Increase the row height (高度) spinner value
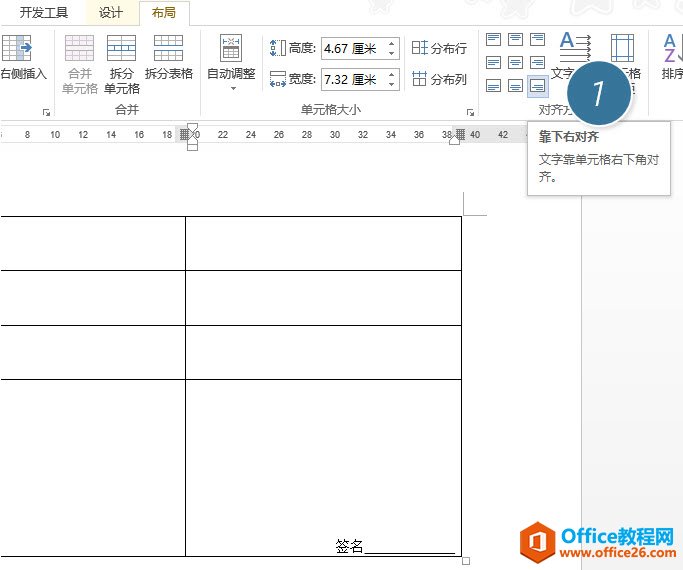 [391, 43]
